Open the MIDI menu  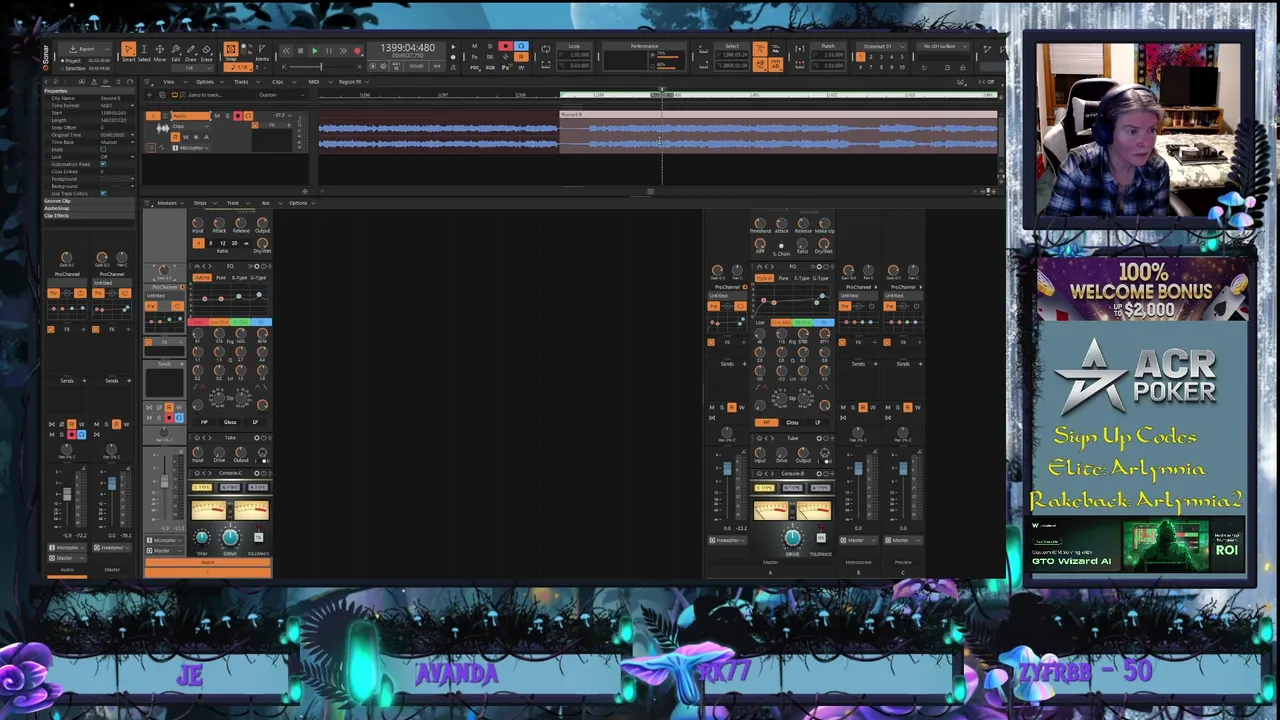coord(313,82)
